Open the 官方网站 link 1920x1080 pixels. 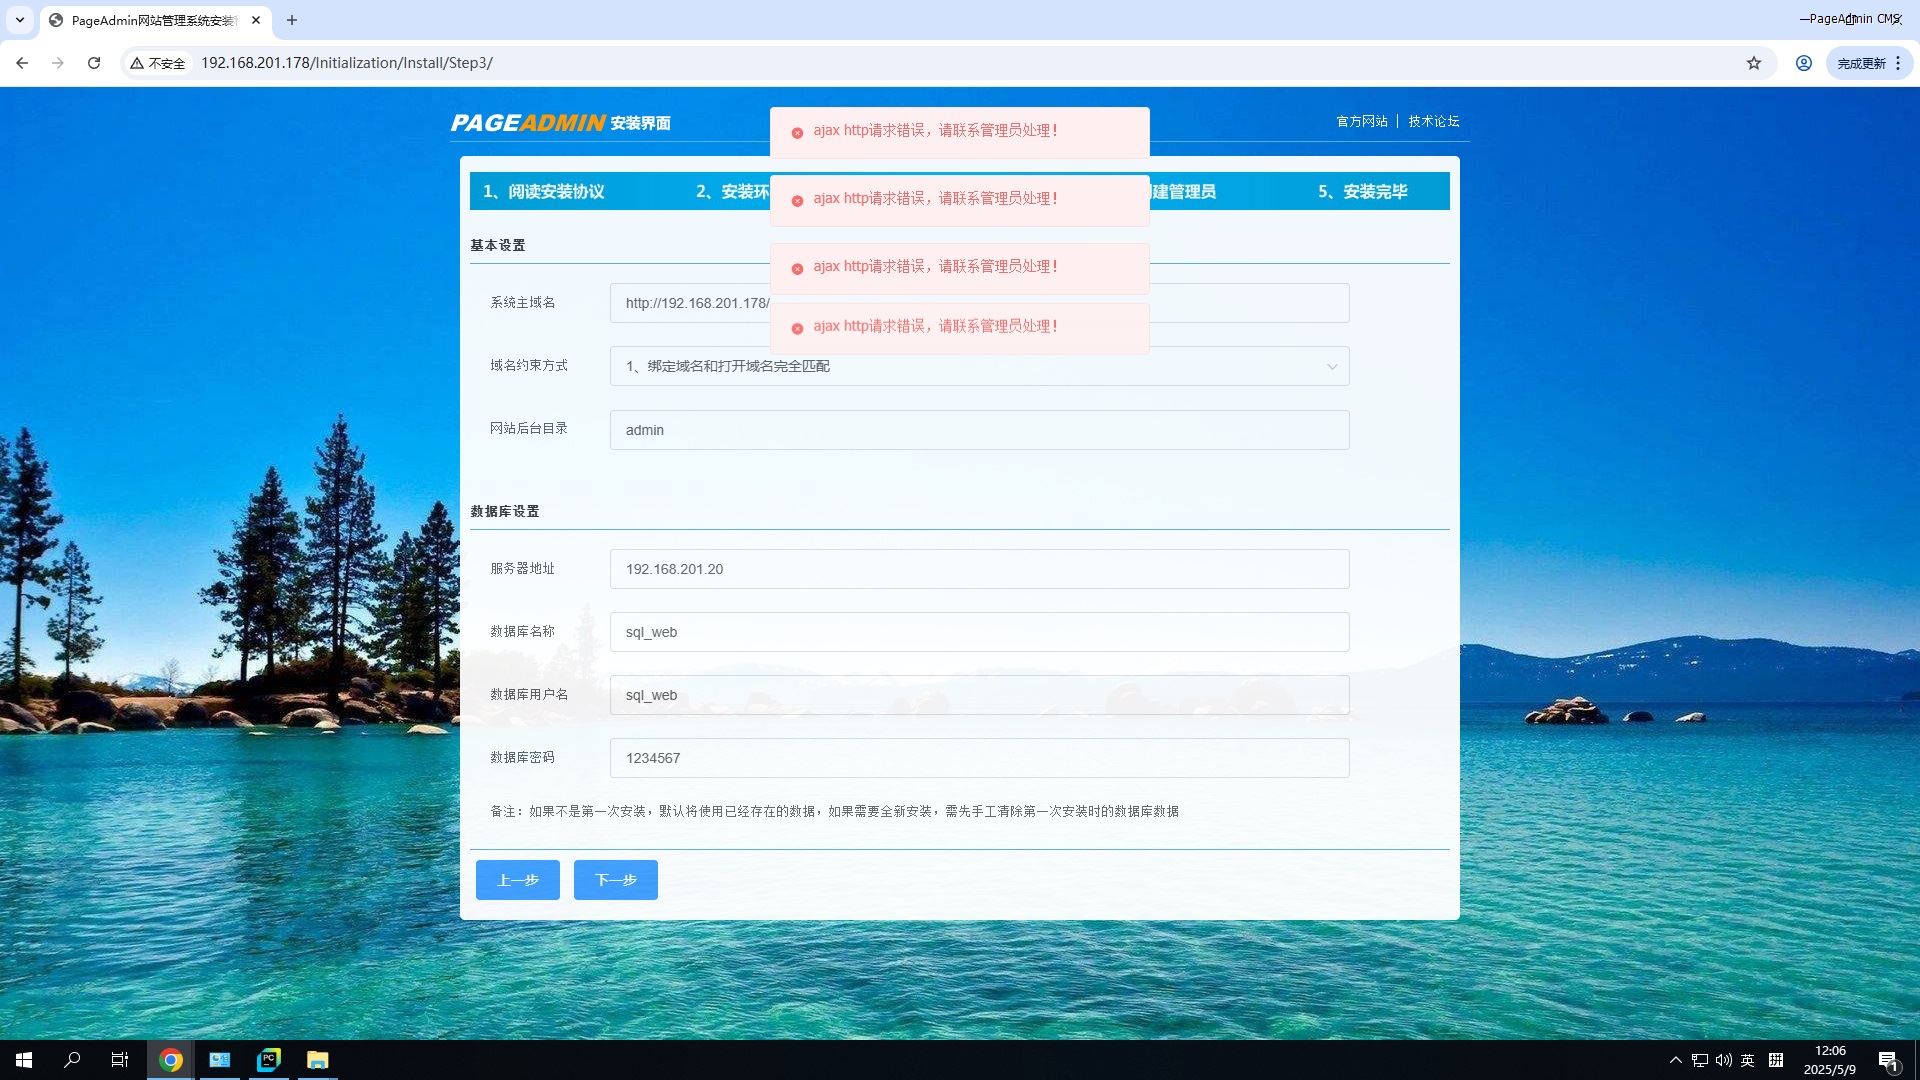click(x=1362, y=121)
